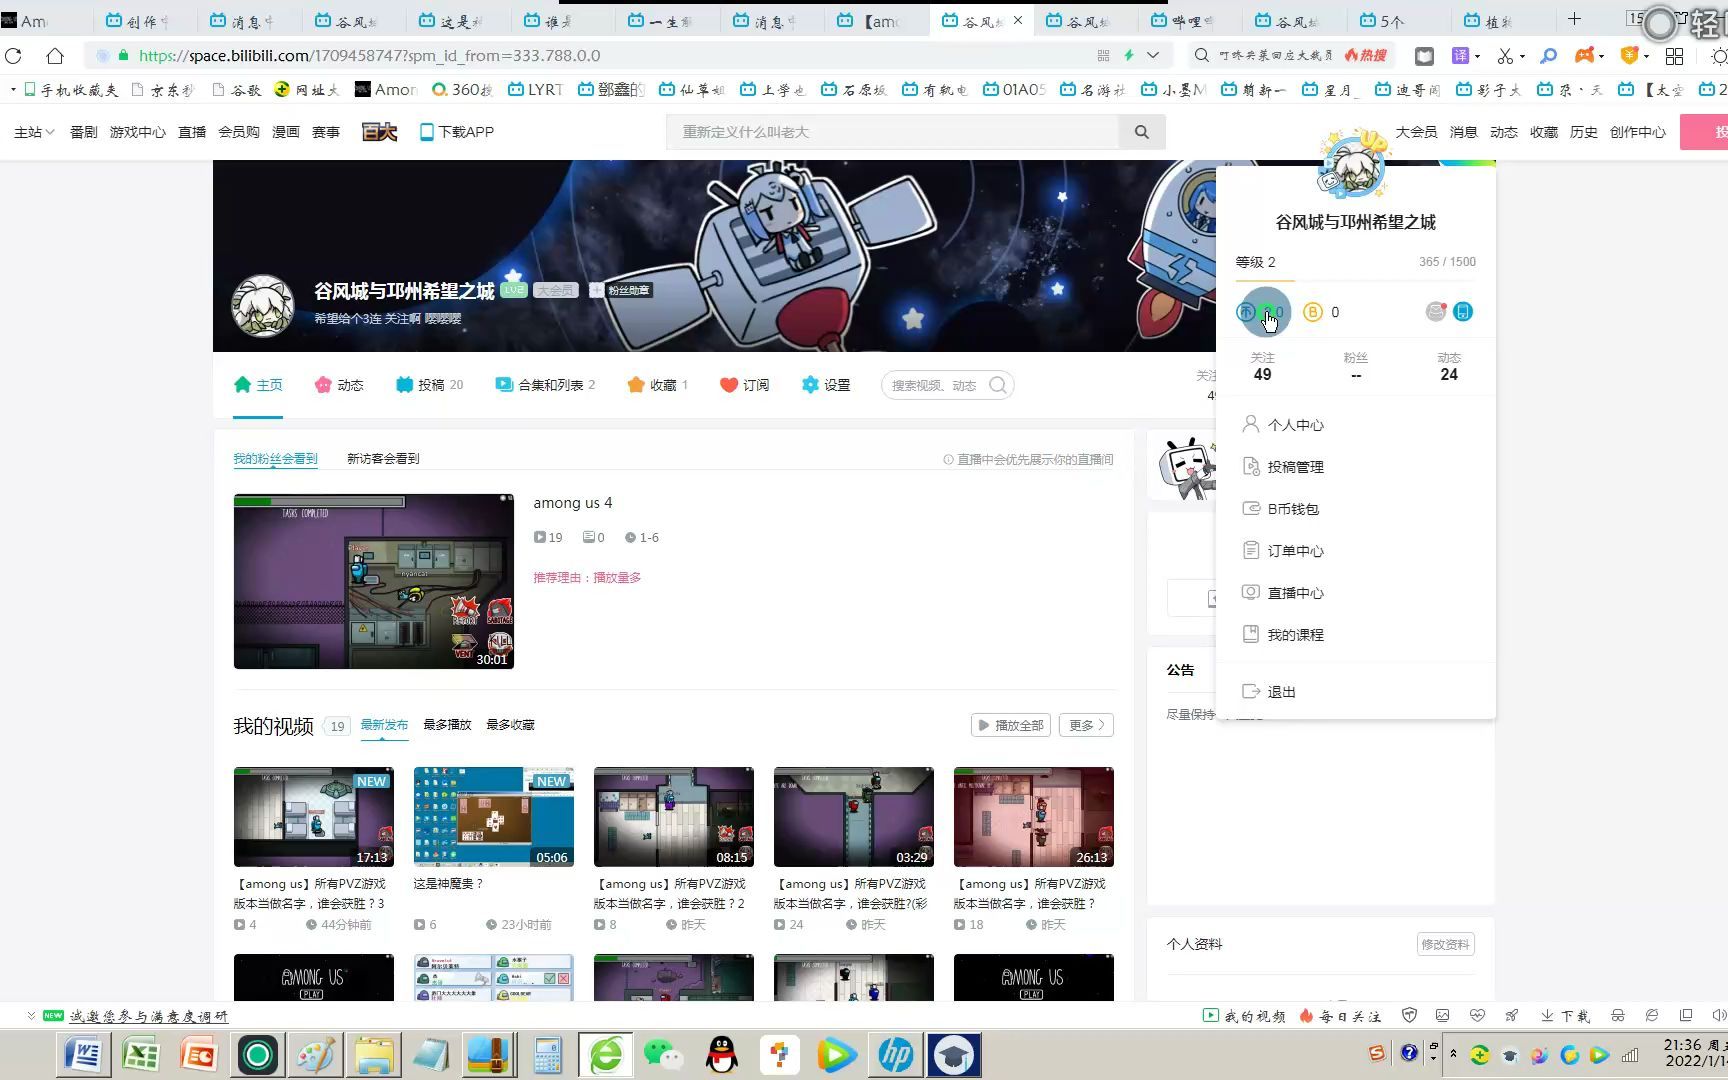1728x1080 pixels.
Task: Open the 收藏 space tab
Action: (x=658, y=385)
